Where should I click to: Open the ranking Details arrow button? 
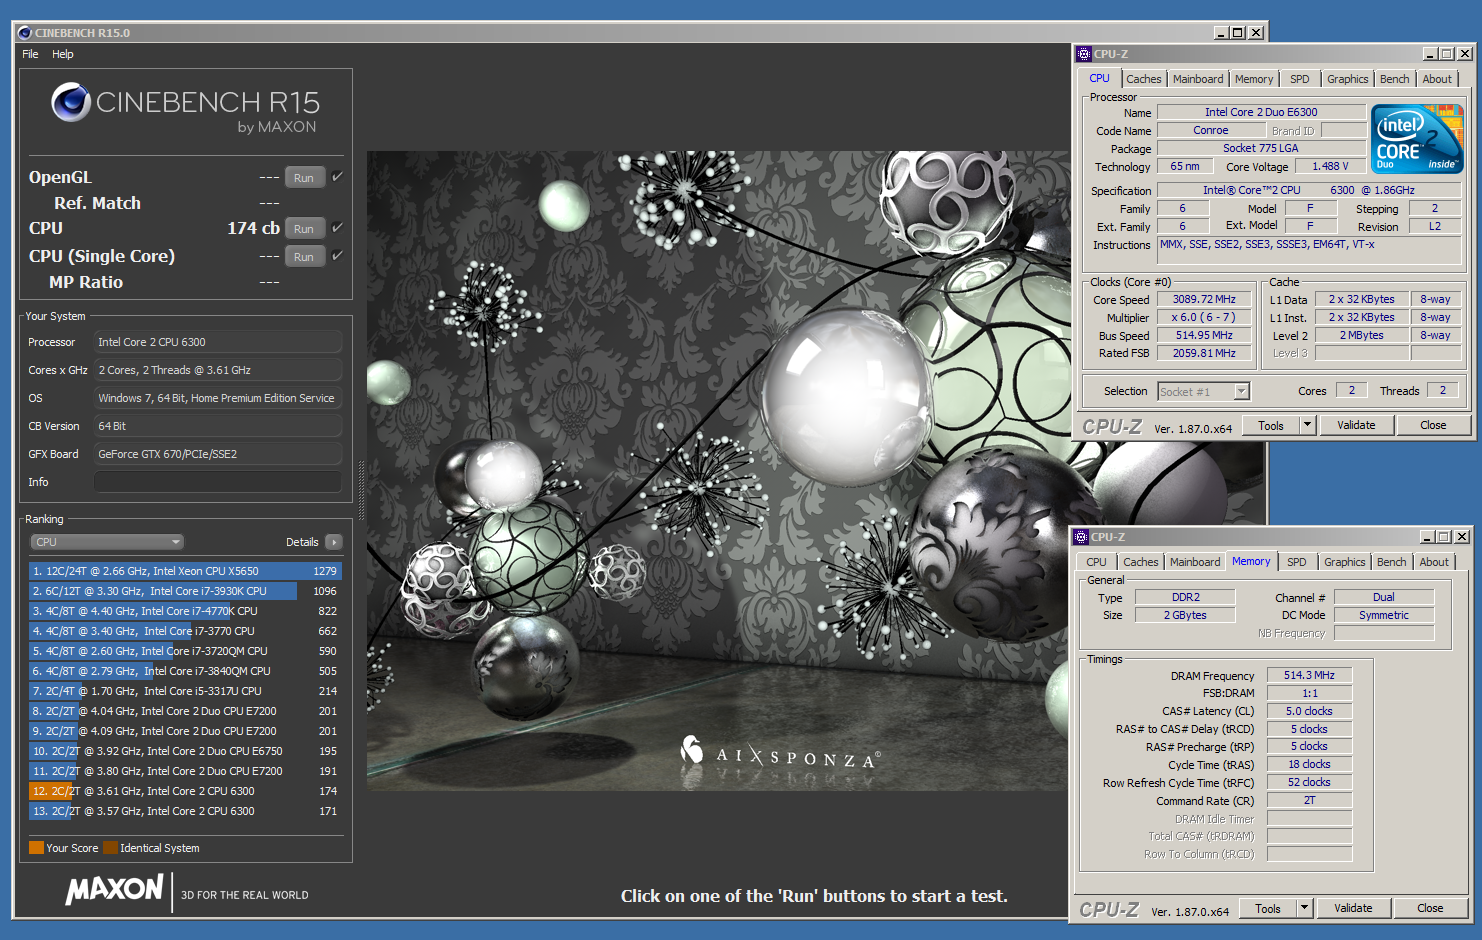pyautogui.click(x=334, y=542)
